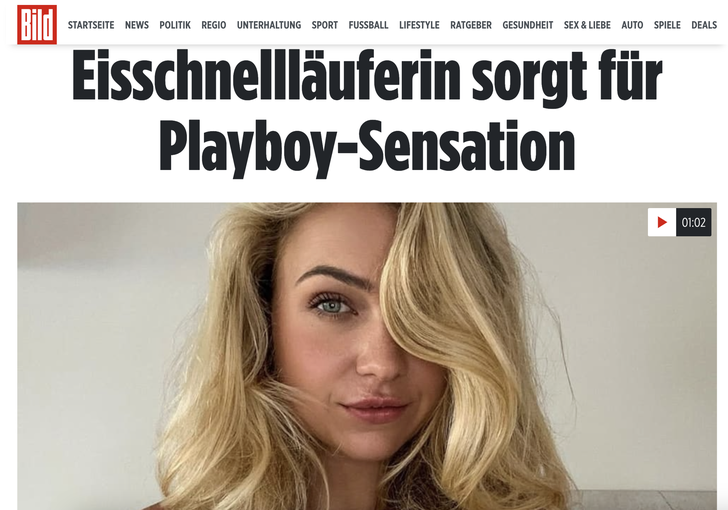Open the SEX & LIEBE section
The height and width of the screenshot is (510, 728).
[587, 25]
